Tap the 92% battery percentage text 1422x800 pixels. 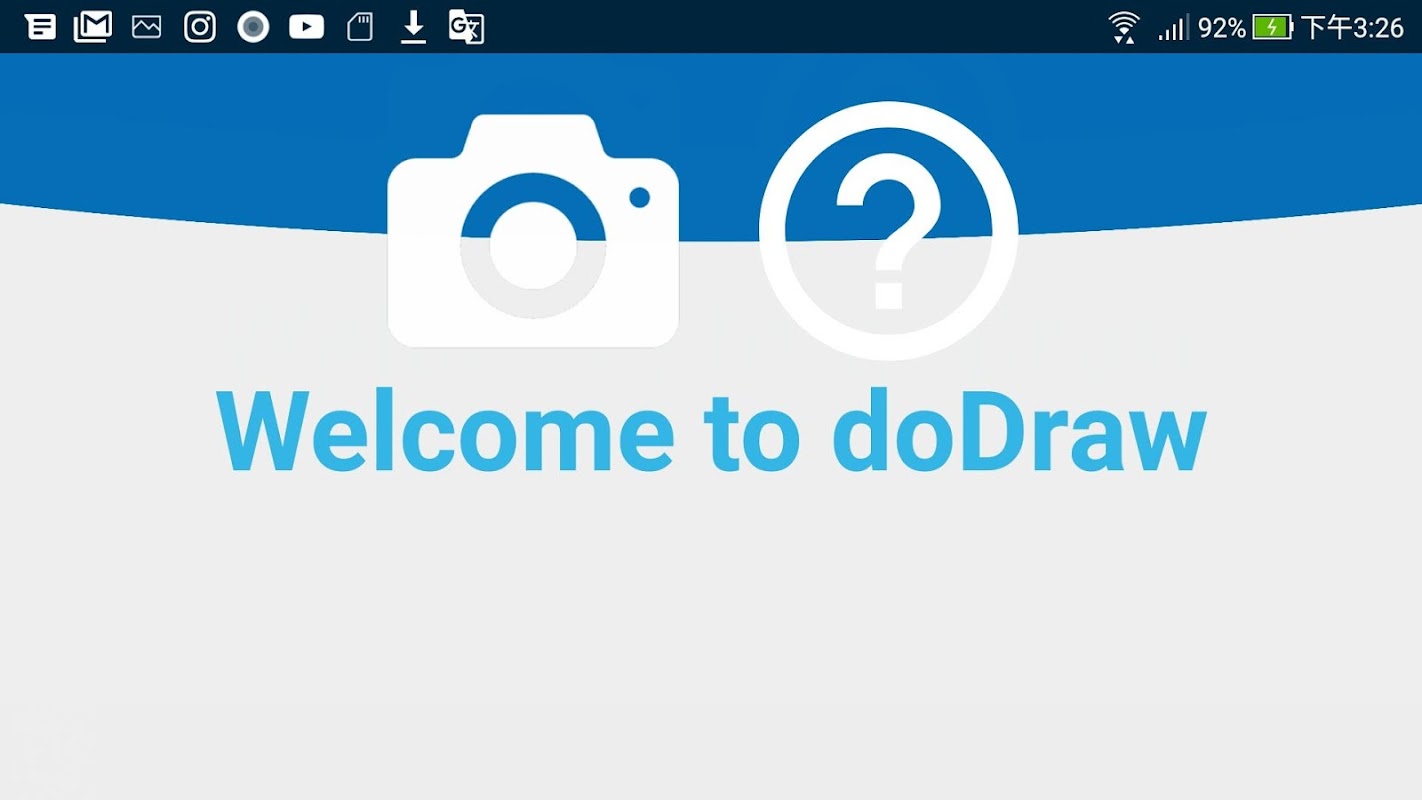click(x=1222, y=28)
